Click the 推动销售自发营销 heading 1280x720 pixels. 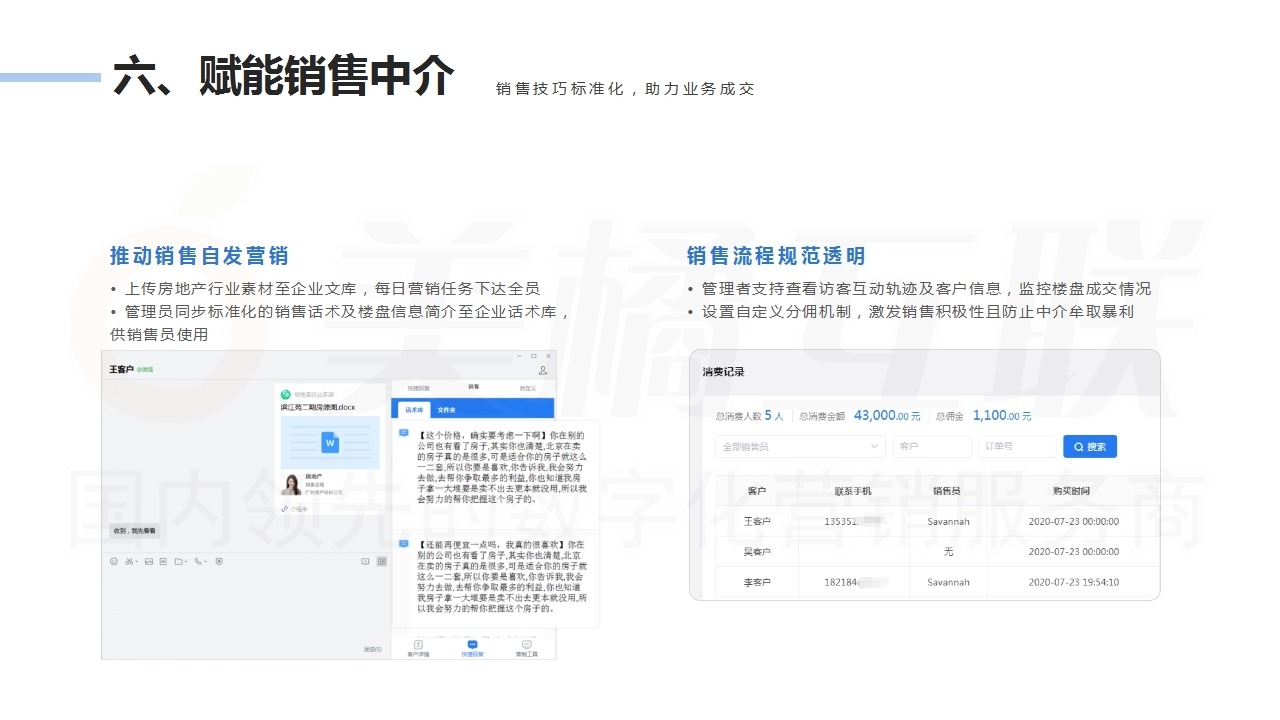tap(199, 256)
